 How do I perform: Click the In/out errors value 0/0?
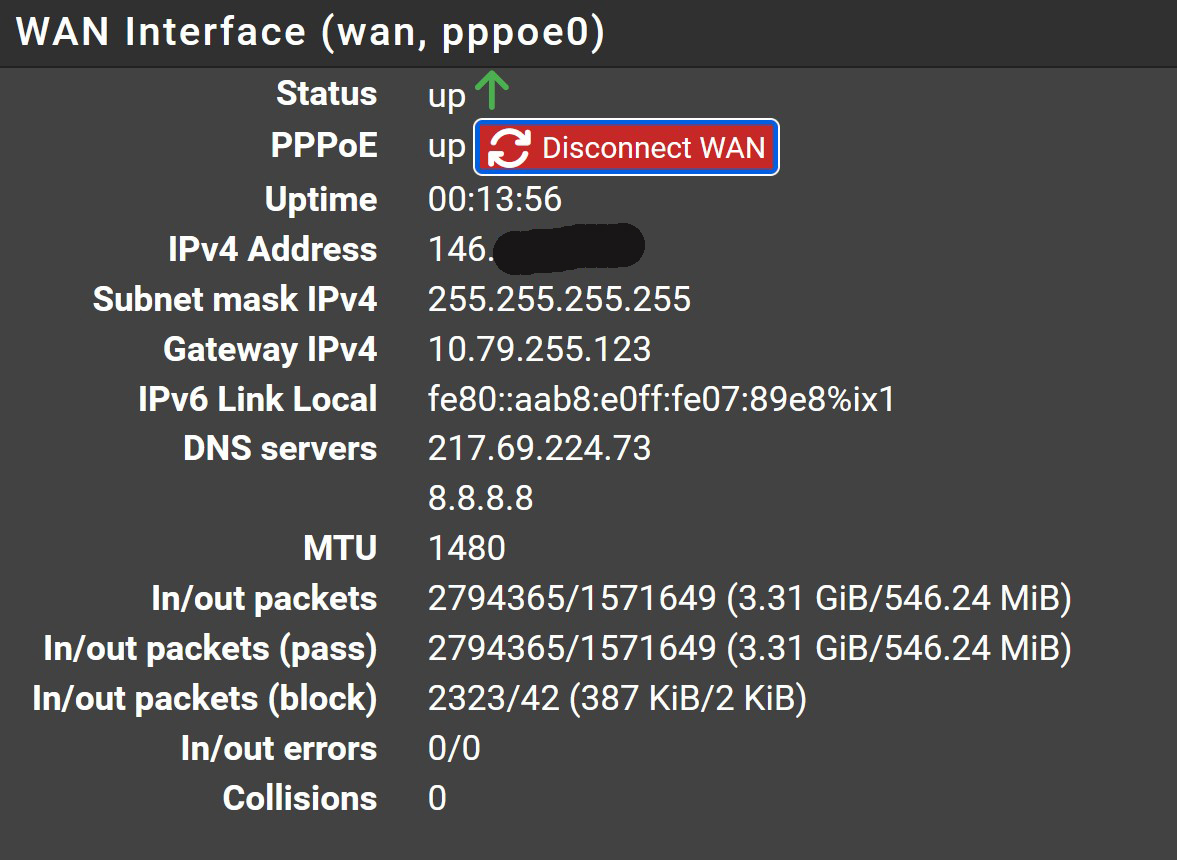pos(453,749)
